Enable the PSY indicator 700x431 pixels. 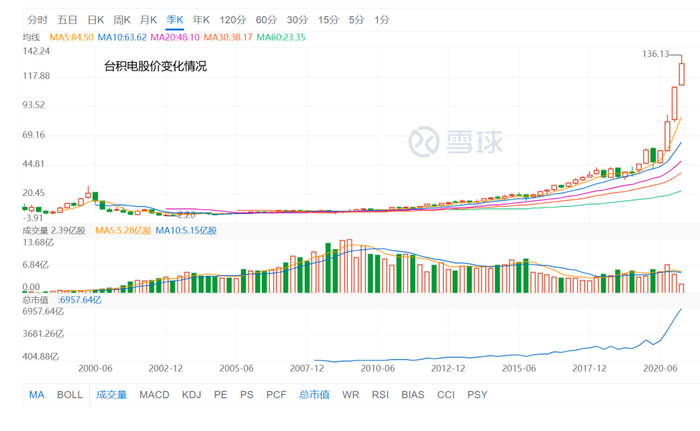point(477,395)
